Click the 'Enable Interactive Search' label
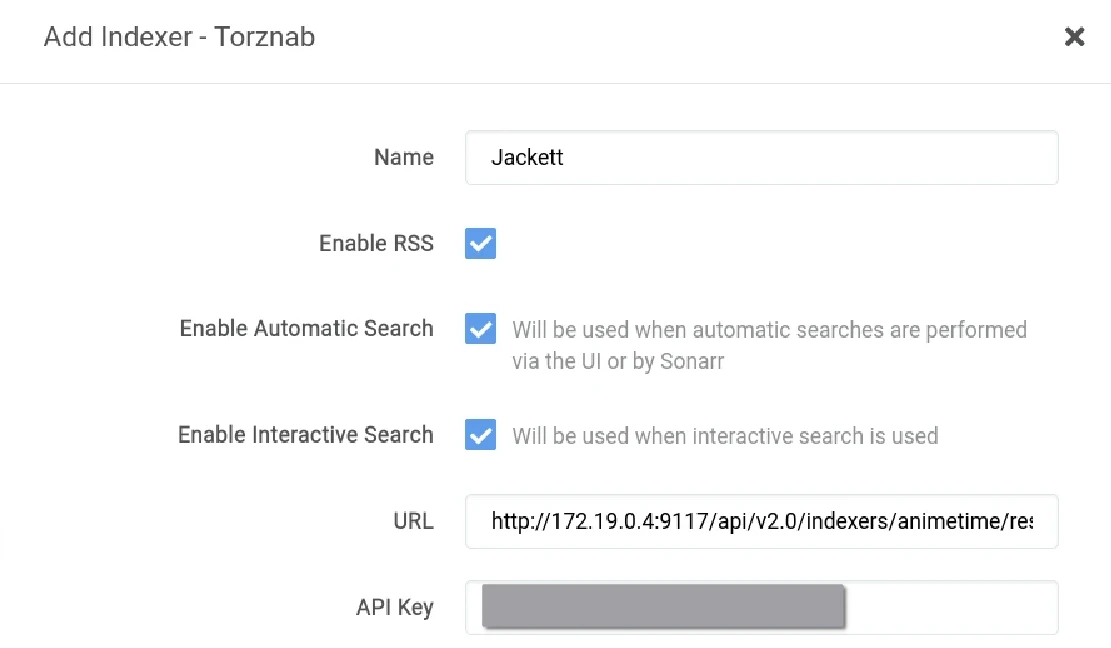1111x648 pixels. 305,435
